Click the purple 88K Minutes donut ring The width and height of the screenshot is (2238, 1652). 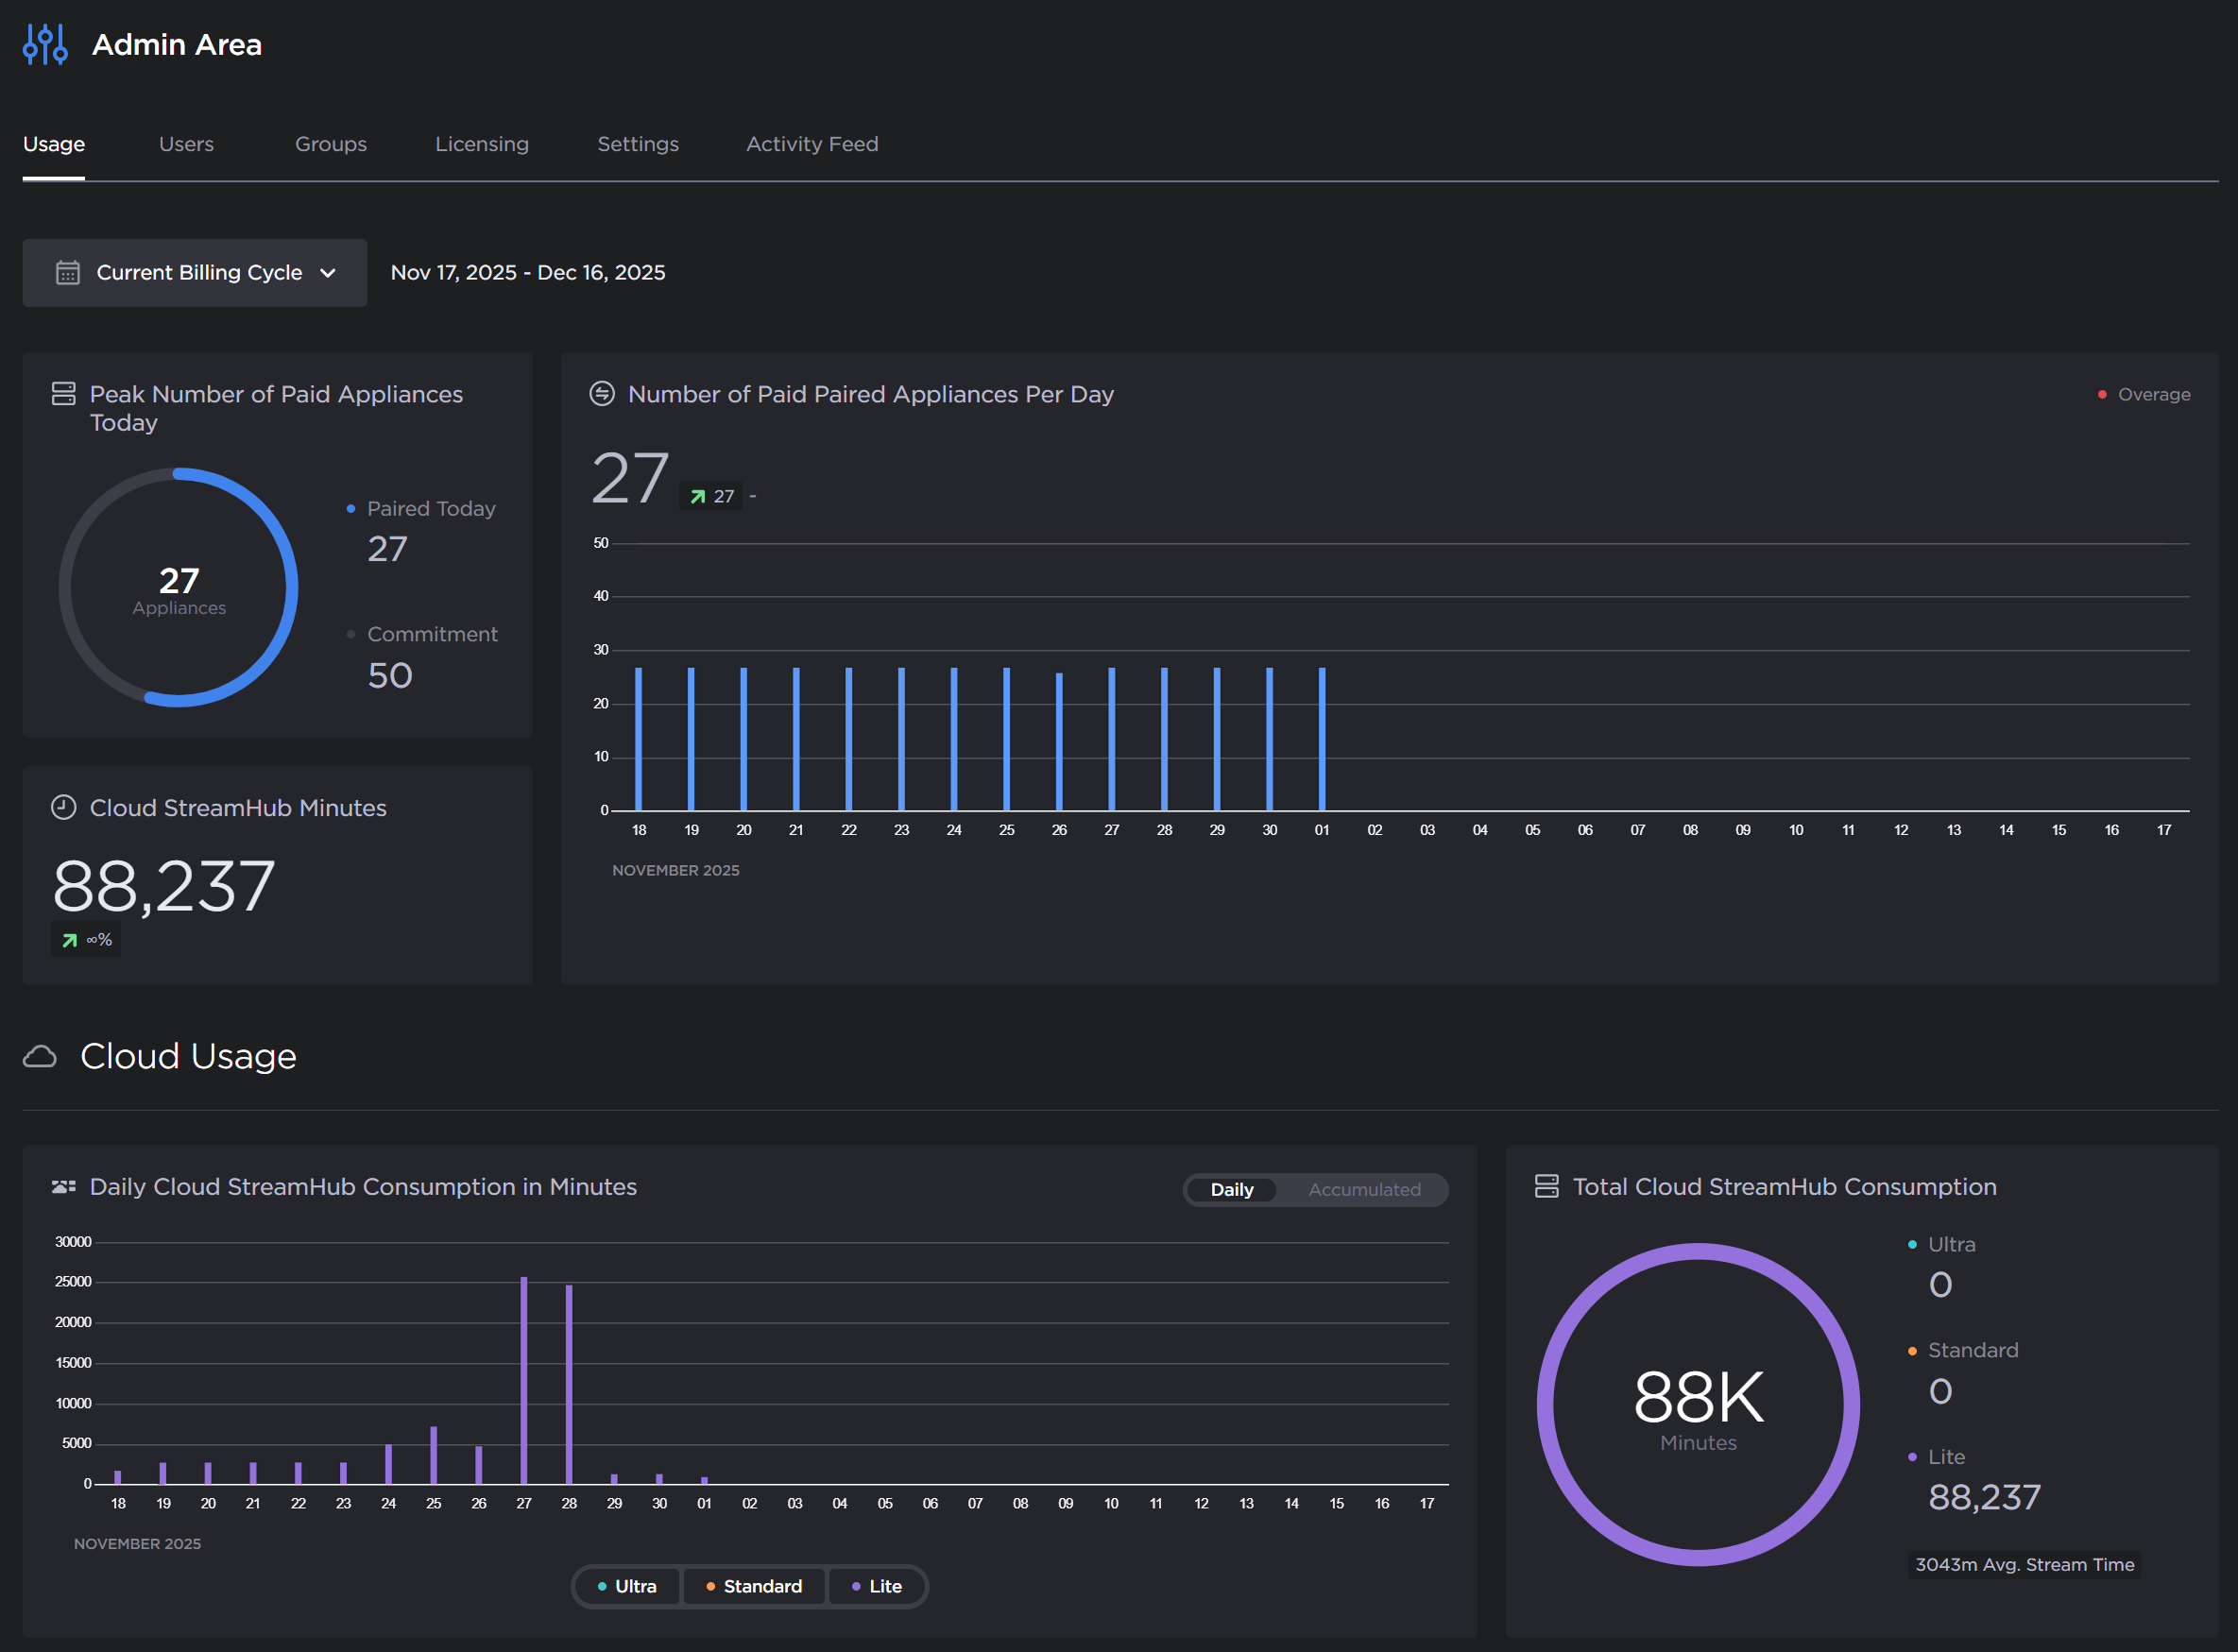click(x=1546, y=1405)
